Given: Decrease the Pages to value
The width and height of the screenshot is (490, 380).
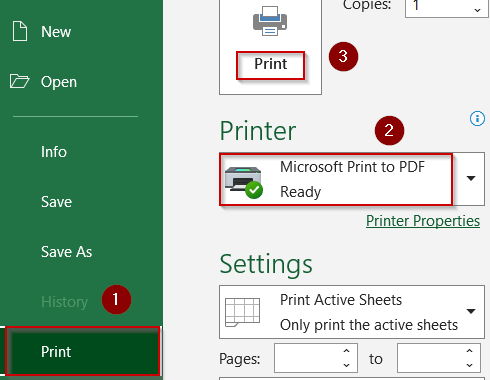Looking at the screenshot, I should pyautogui.click(x=469, y=365).
